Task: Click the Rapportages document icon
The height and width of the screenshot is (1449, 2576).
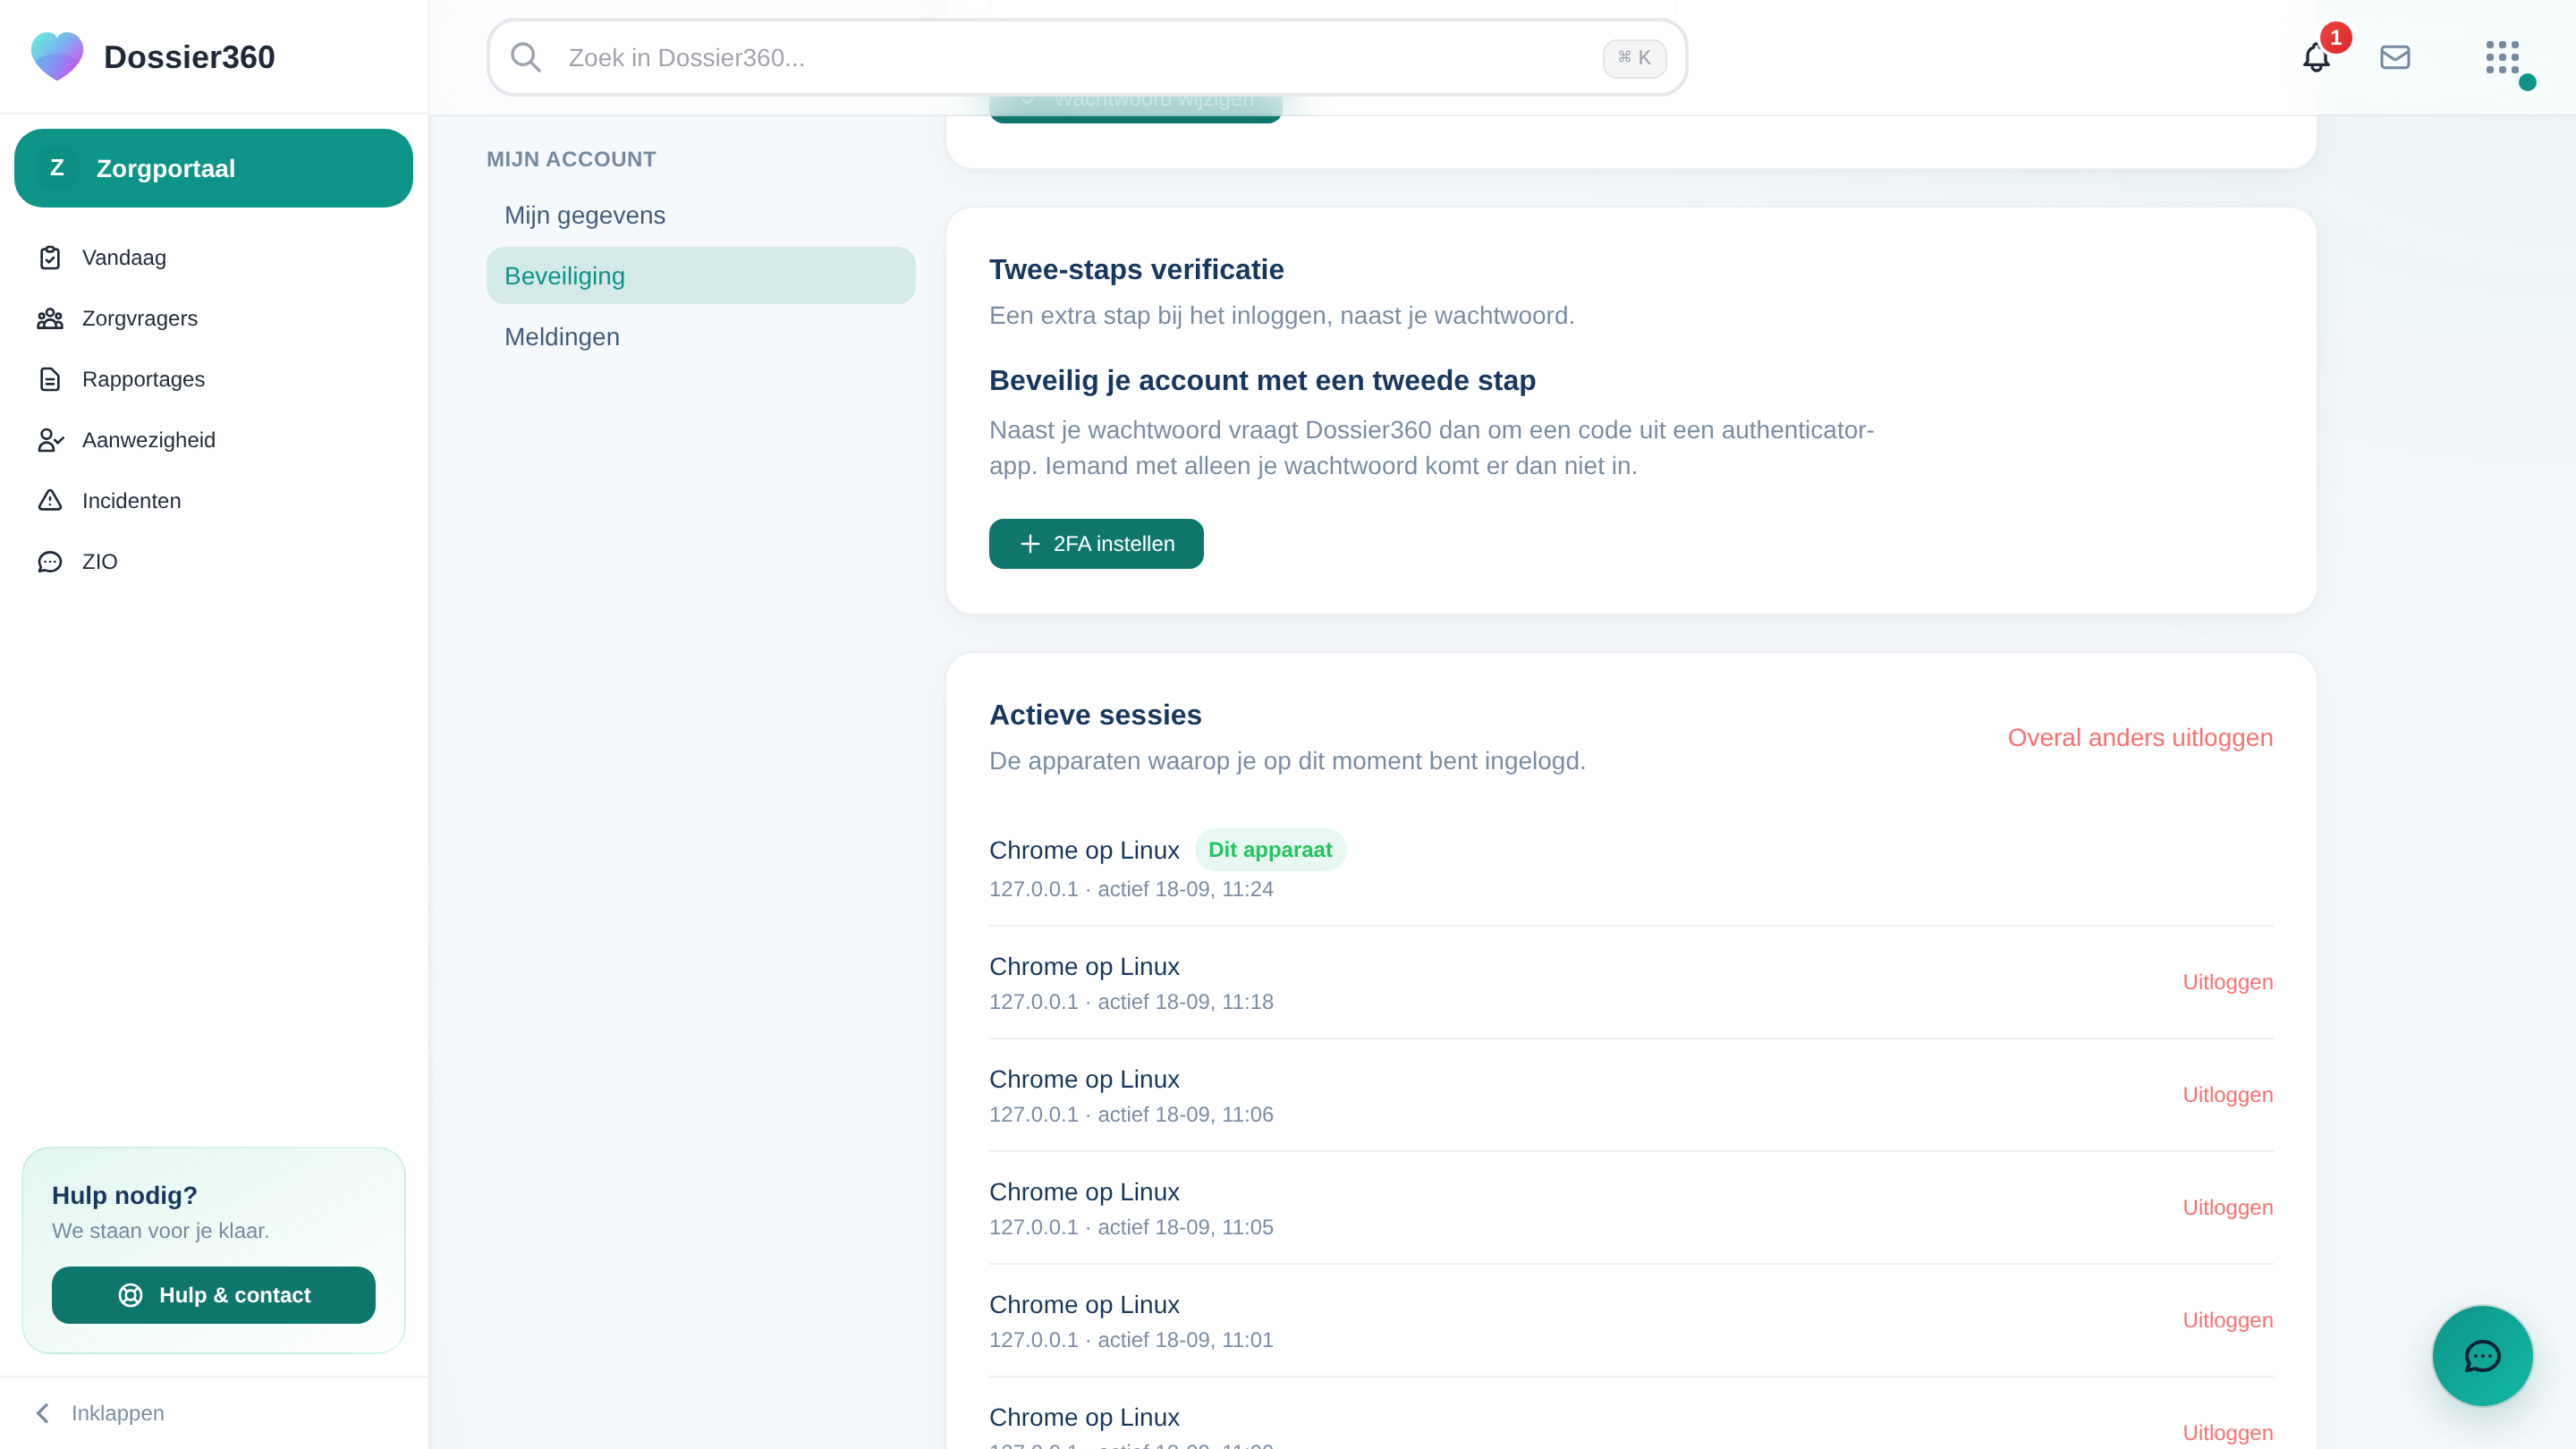Action: [50, 380]
